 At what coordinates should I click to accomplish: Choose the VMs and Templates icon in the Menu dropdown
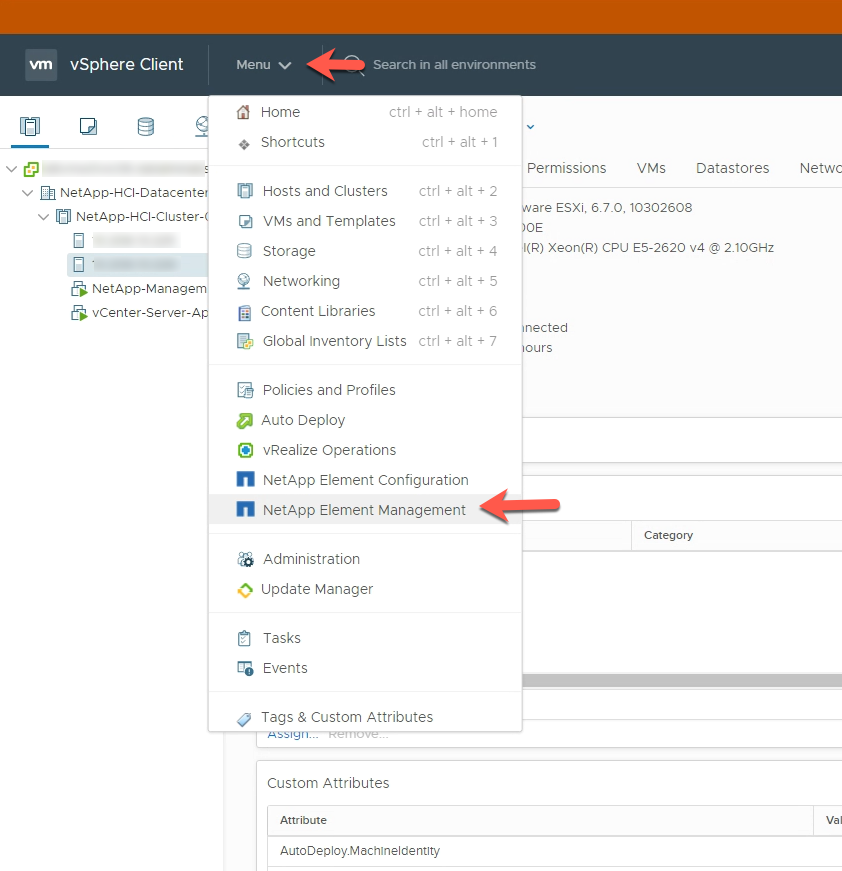click(x=245, y=221)
